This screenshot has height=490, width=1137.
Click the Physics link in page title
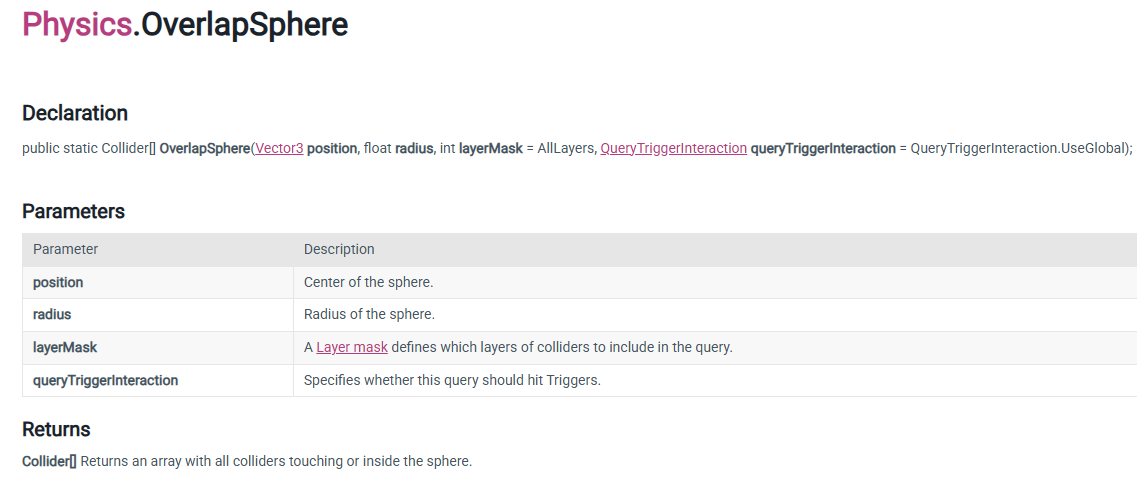tap(76, 25)
